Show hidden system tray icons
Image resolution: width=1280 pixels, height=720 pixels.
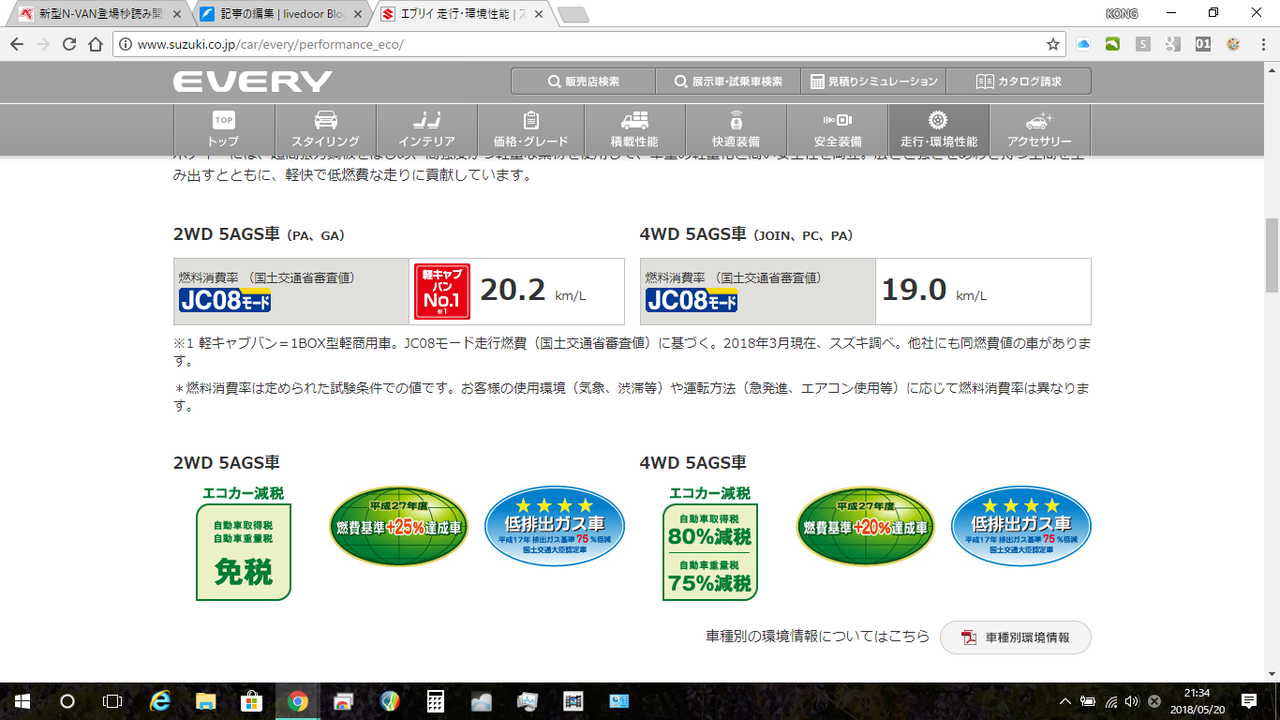(x=1065, y=702)
